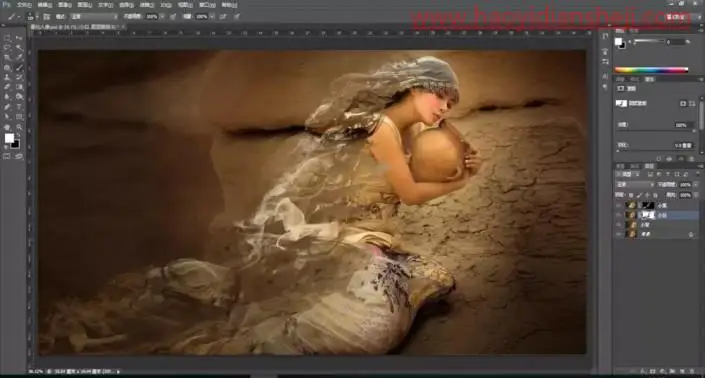Open the Brush panel toggle in options bar

46,17
